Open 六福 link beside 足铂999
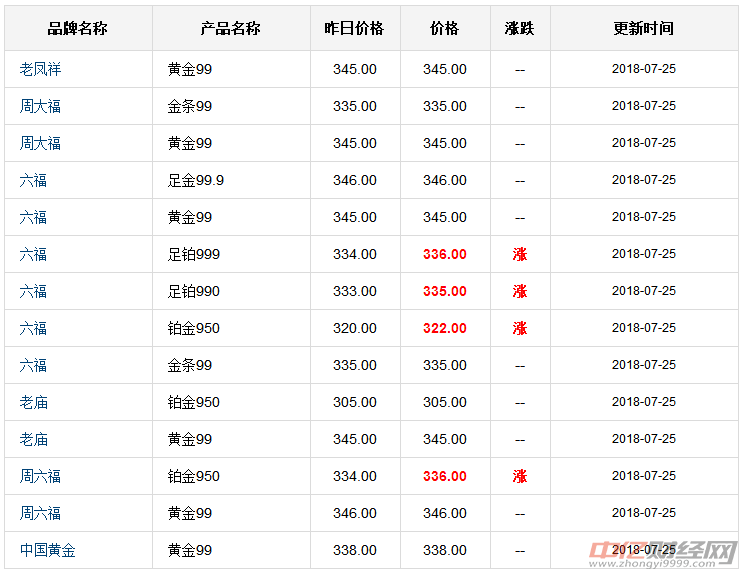743x574 pixels. pyautogui.click(x=33, y=254)
